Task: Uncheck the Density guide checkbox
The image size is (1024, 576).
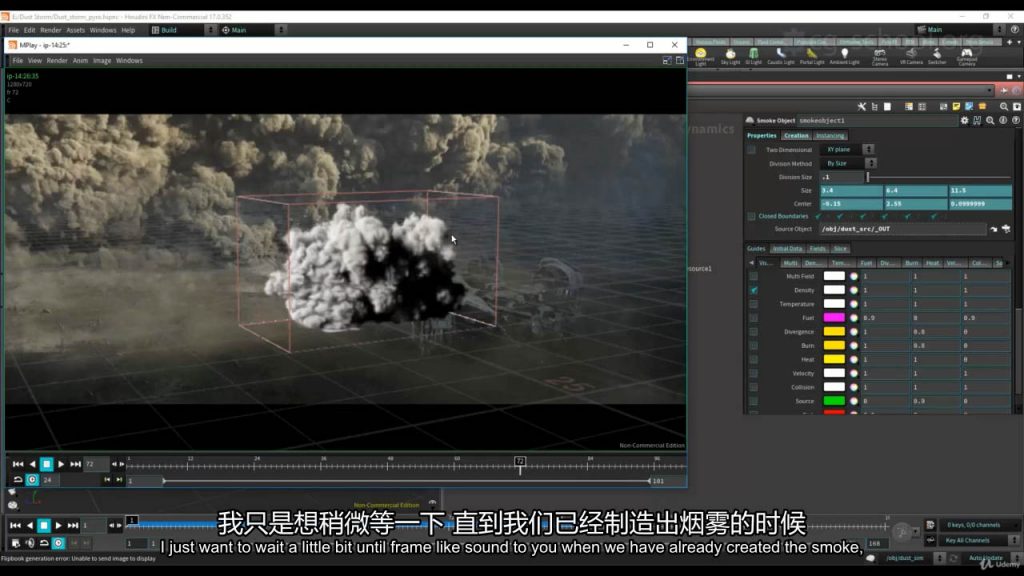Action: pos(754,290)
